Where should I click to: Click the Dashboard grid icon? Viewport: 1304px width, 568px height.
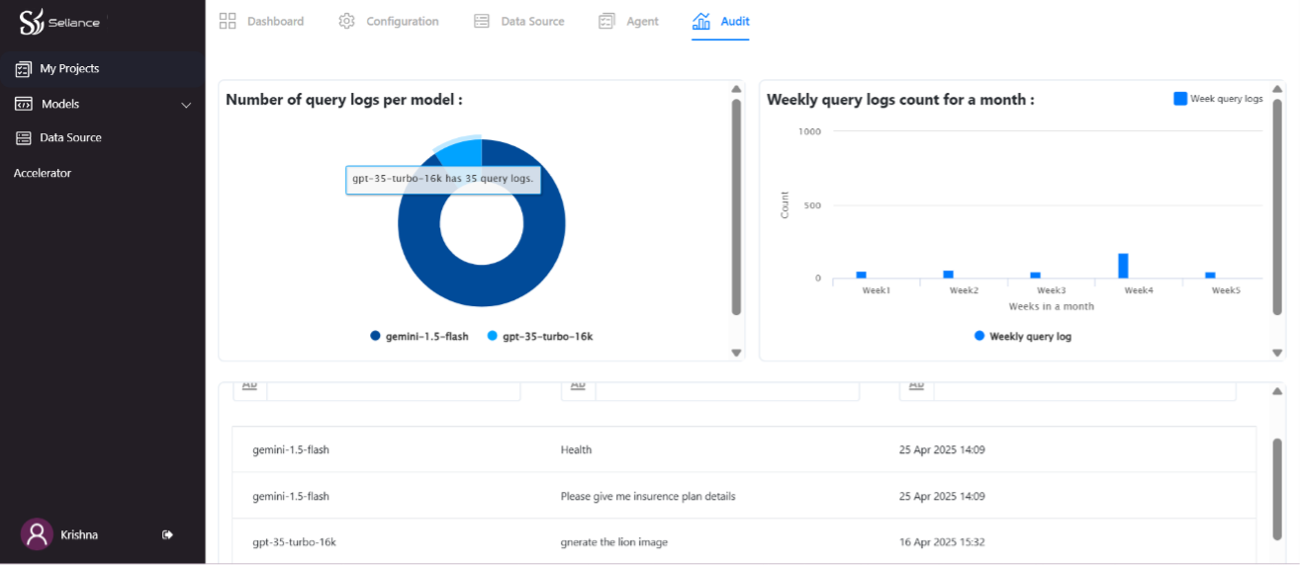227,21
